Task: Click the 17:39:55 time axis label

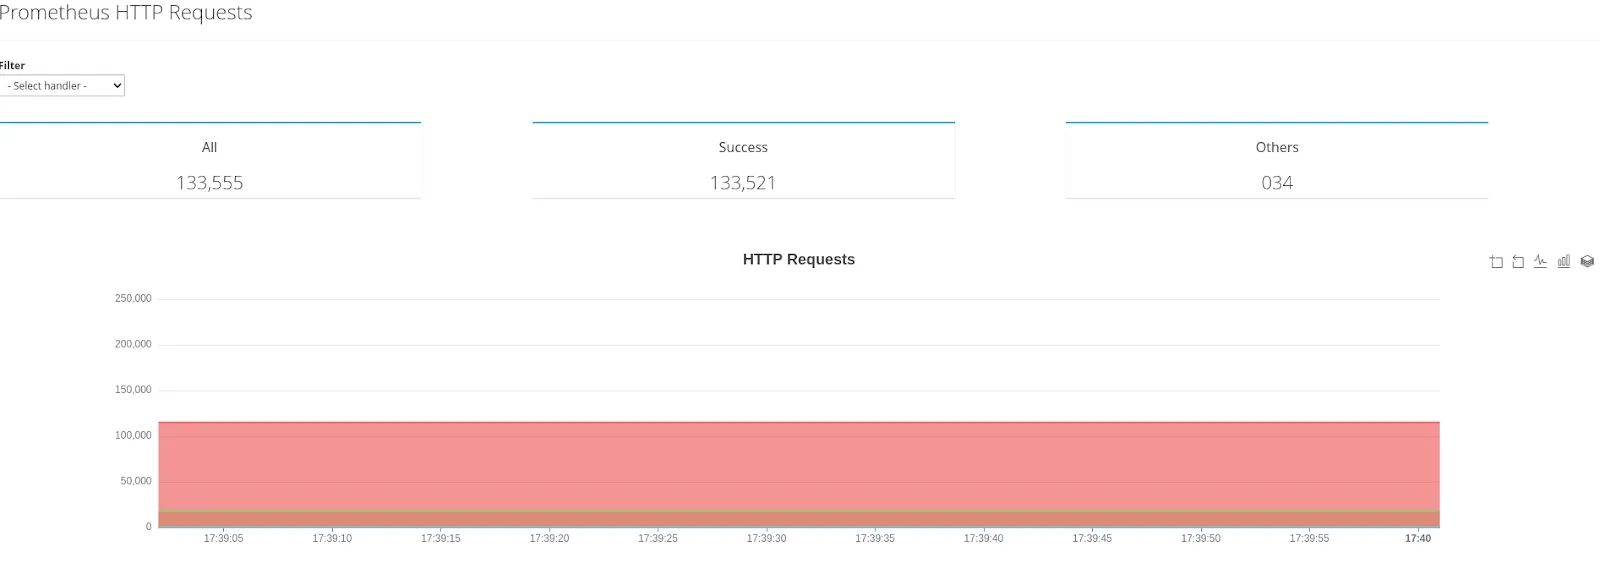Action: pos(1309,538)
